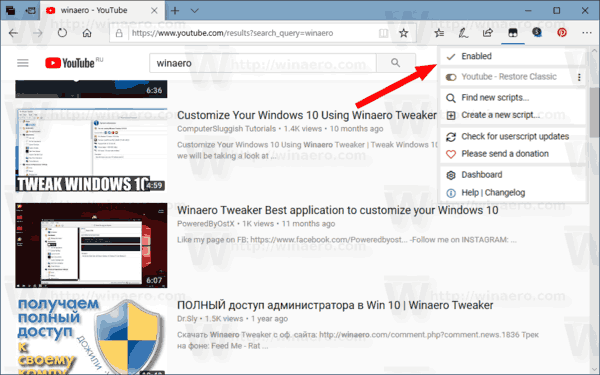Close the winaero - YouTube tab

click(x=154, y=11)
